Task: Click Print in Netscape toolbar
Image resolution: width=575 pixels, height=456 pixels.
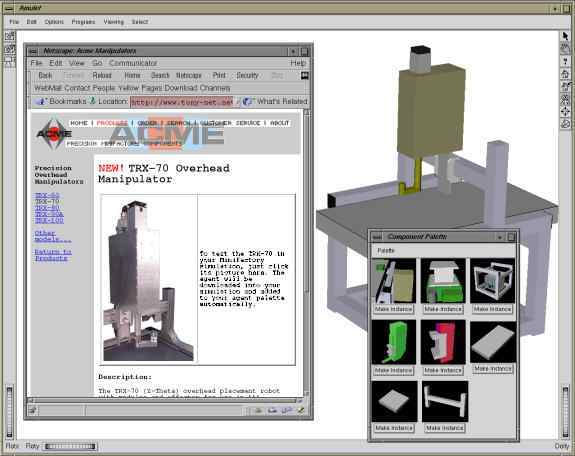Action: pyautogui.click(x=219, y=75)
